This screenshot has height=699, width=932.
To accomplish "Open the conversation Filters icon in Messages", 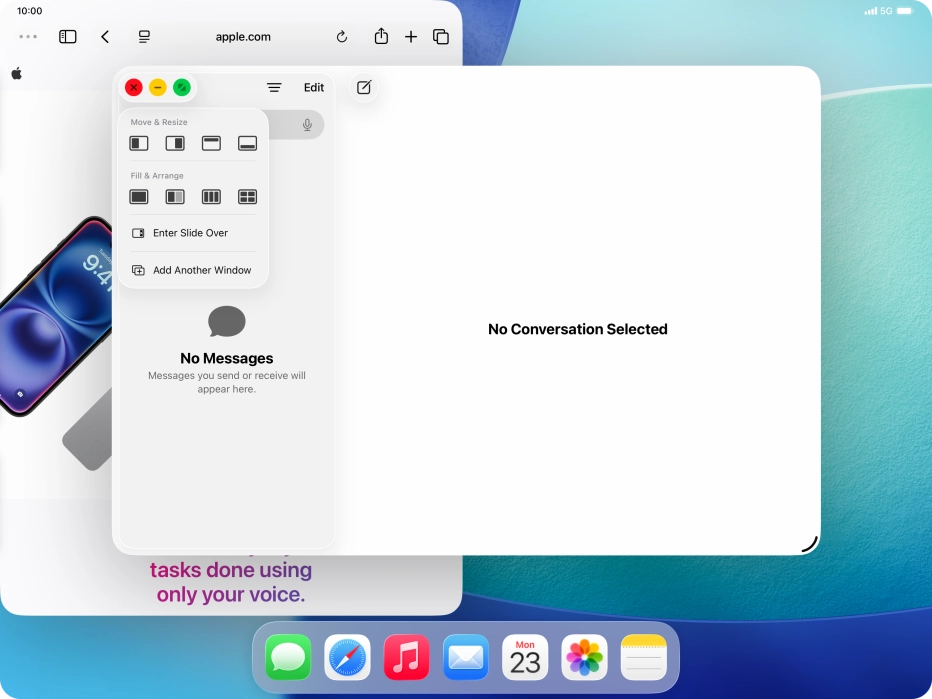I will [274, 87].
